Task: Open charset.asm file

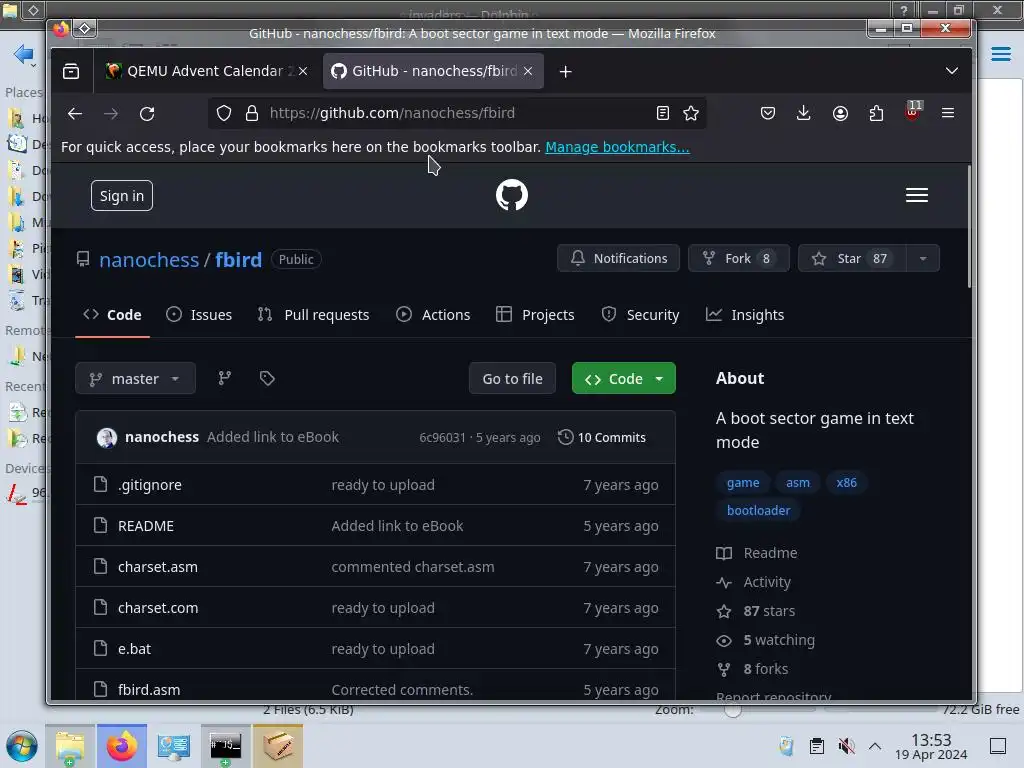Action: tap(157, 567)
